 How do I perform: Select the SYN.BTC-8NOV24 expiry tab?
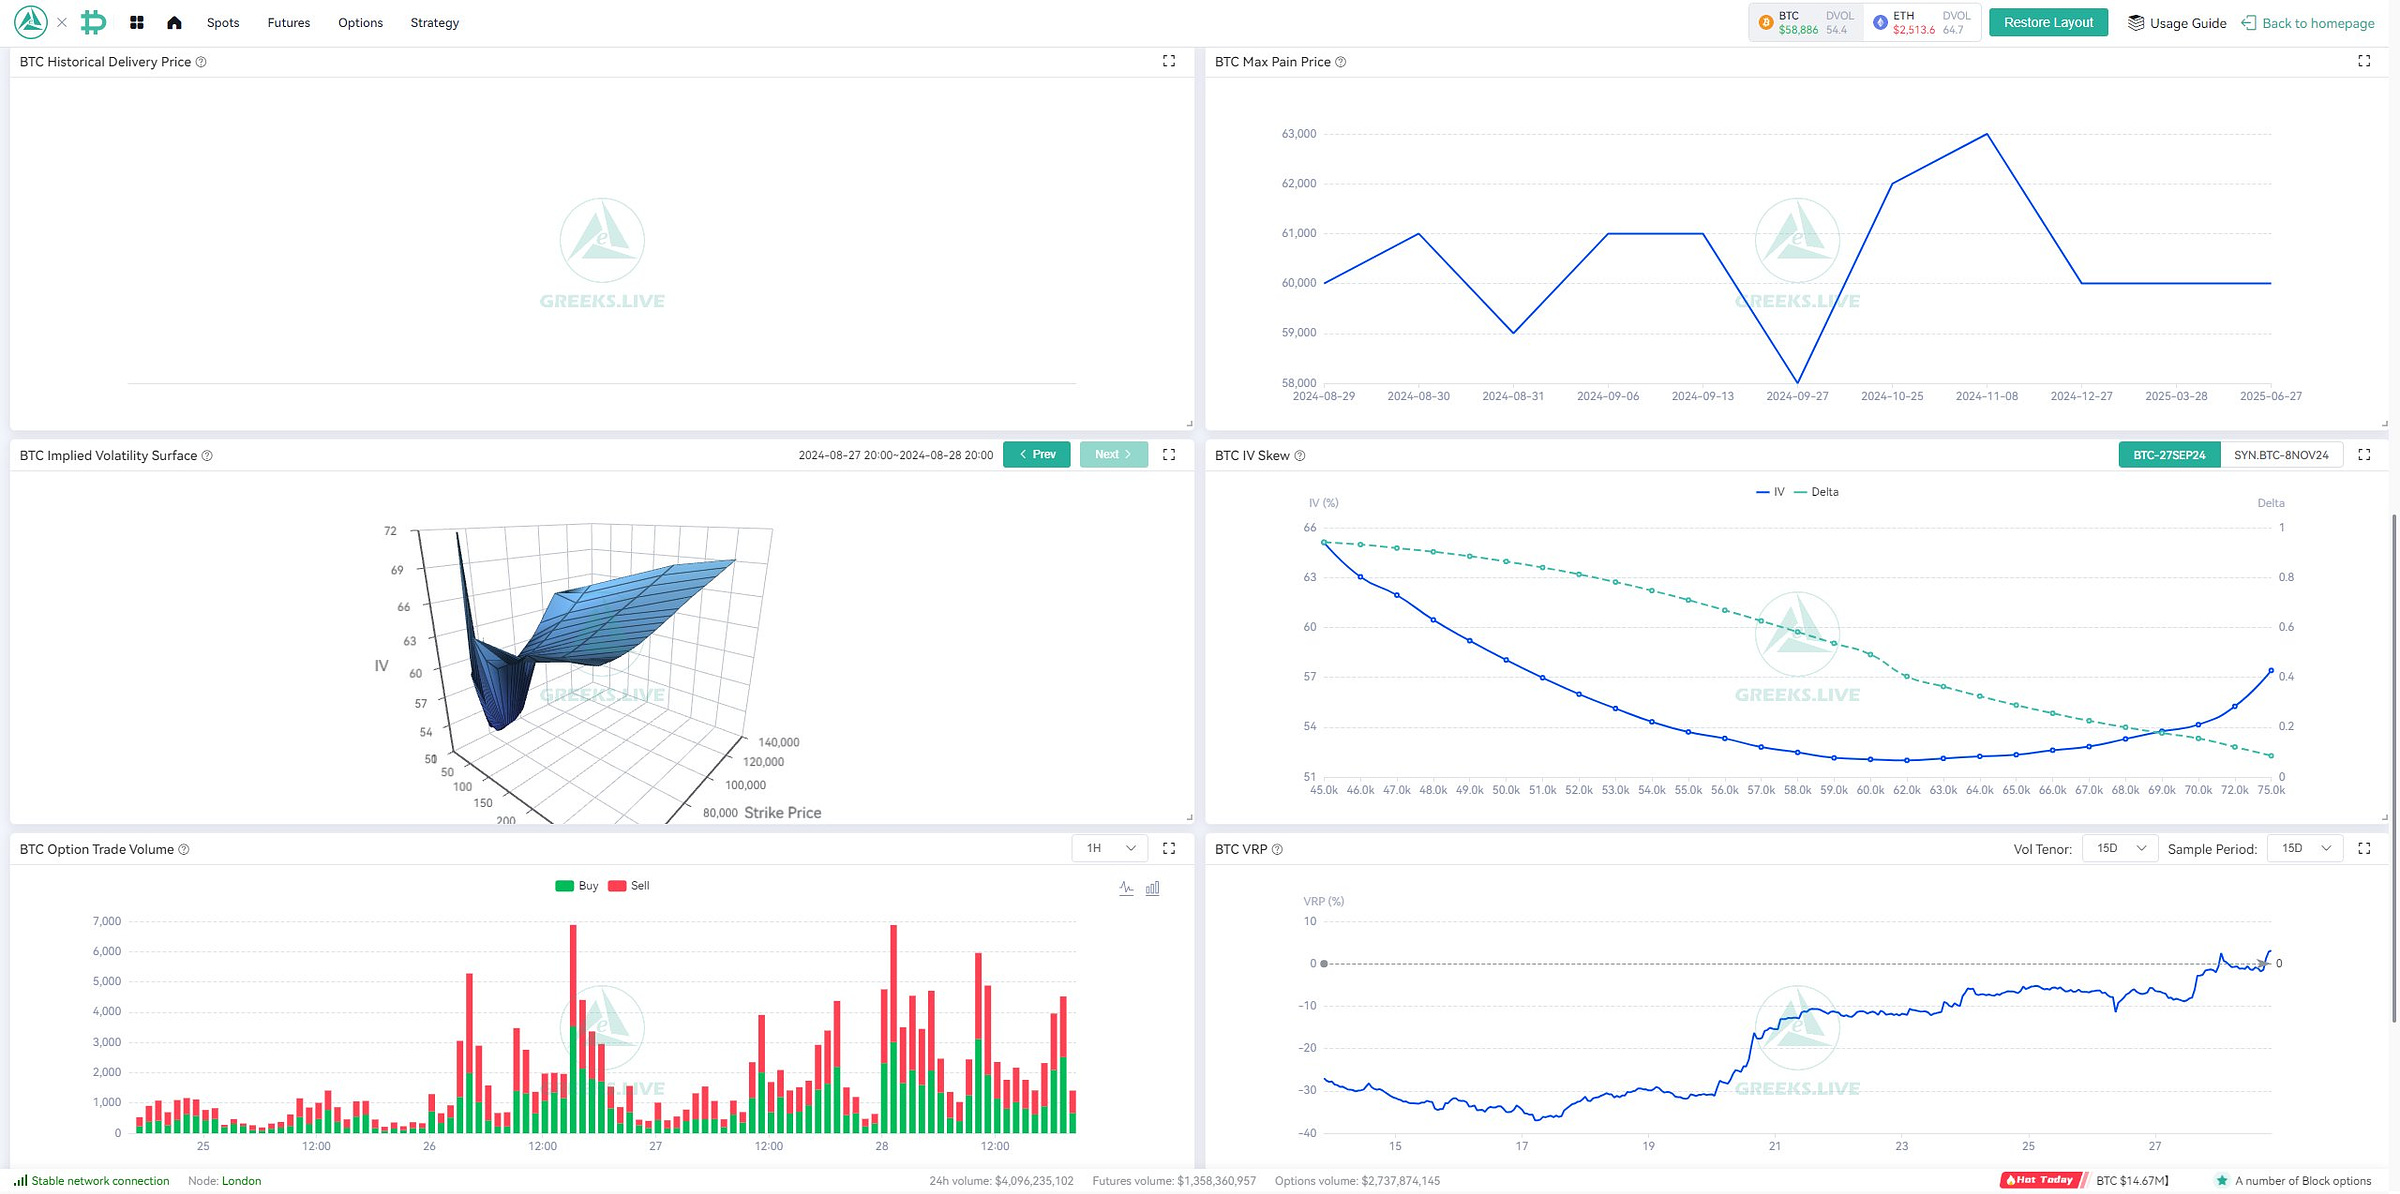click(x=2281, y=455)
